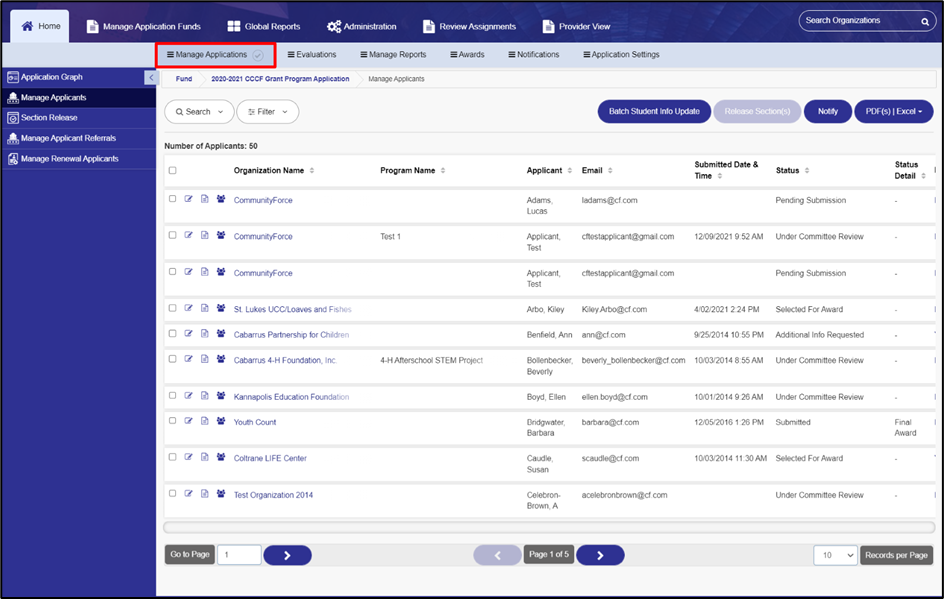Click group icon for St. Lukes UCC row
Image resolution: width=944 pixels, height=599 pixels.
[221, 308]
